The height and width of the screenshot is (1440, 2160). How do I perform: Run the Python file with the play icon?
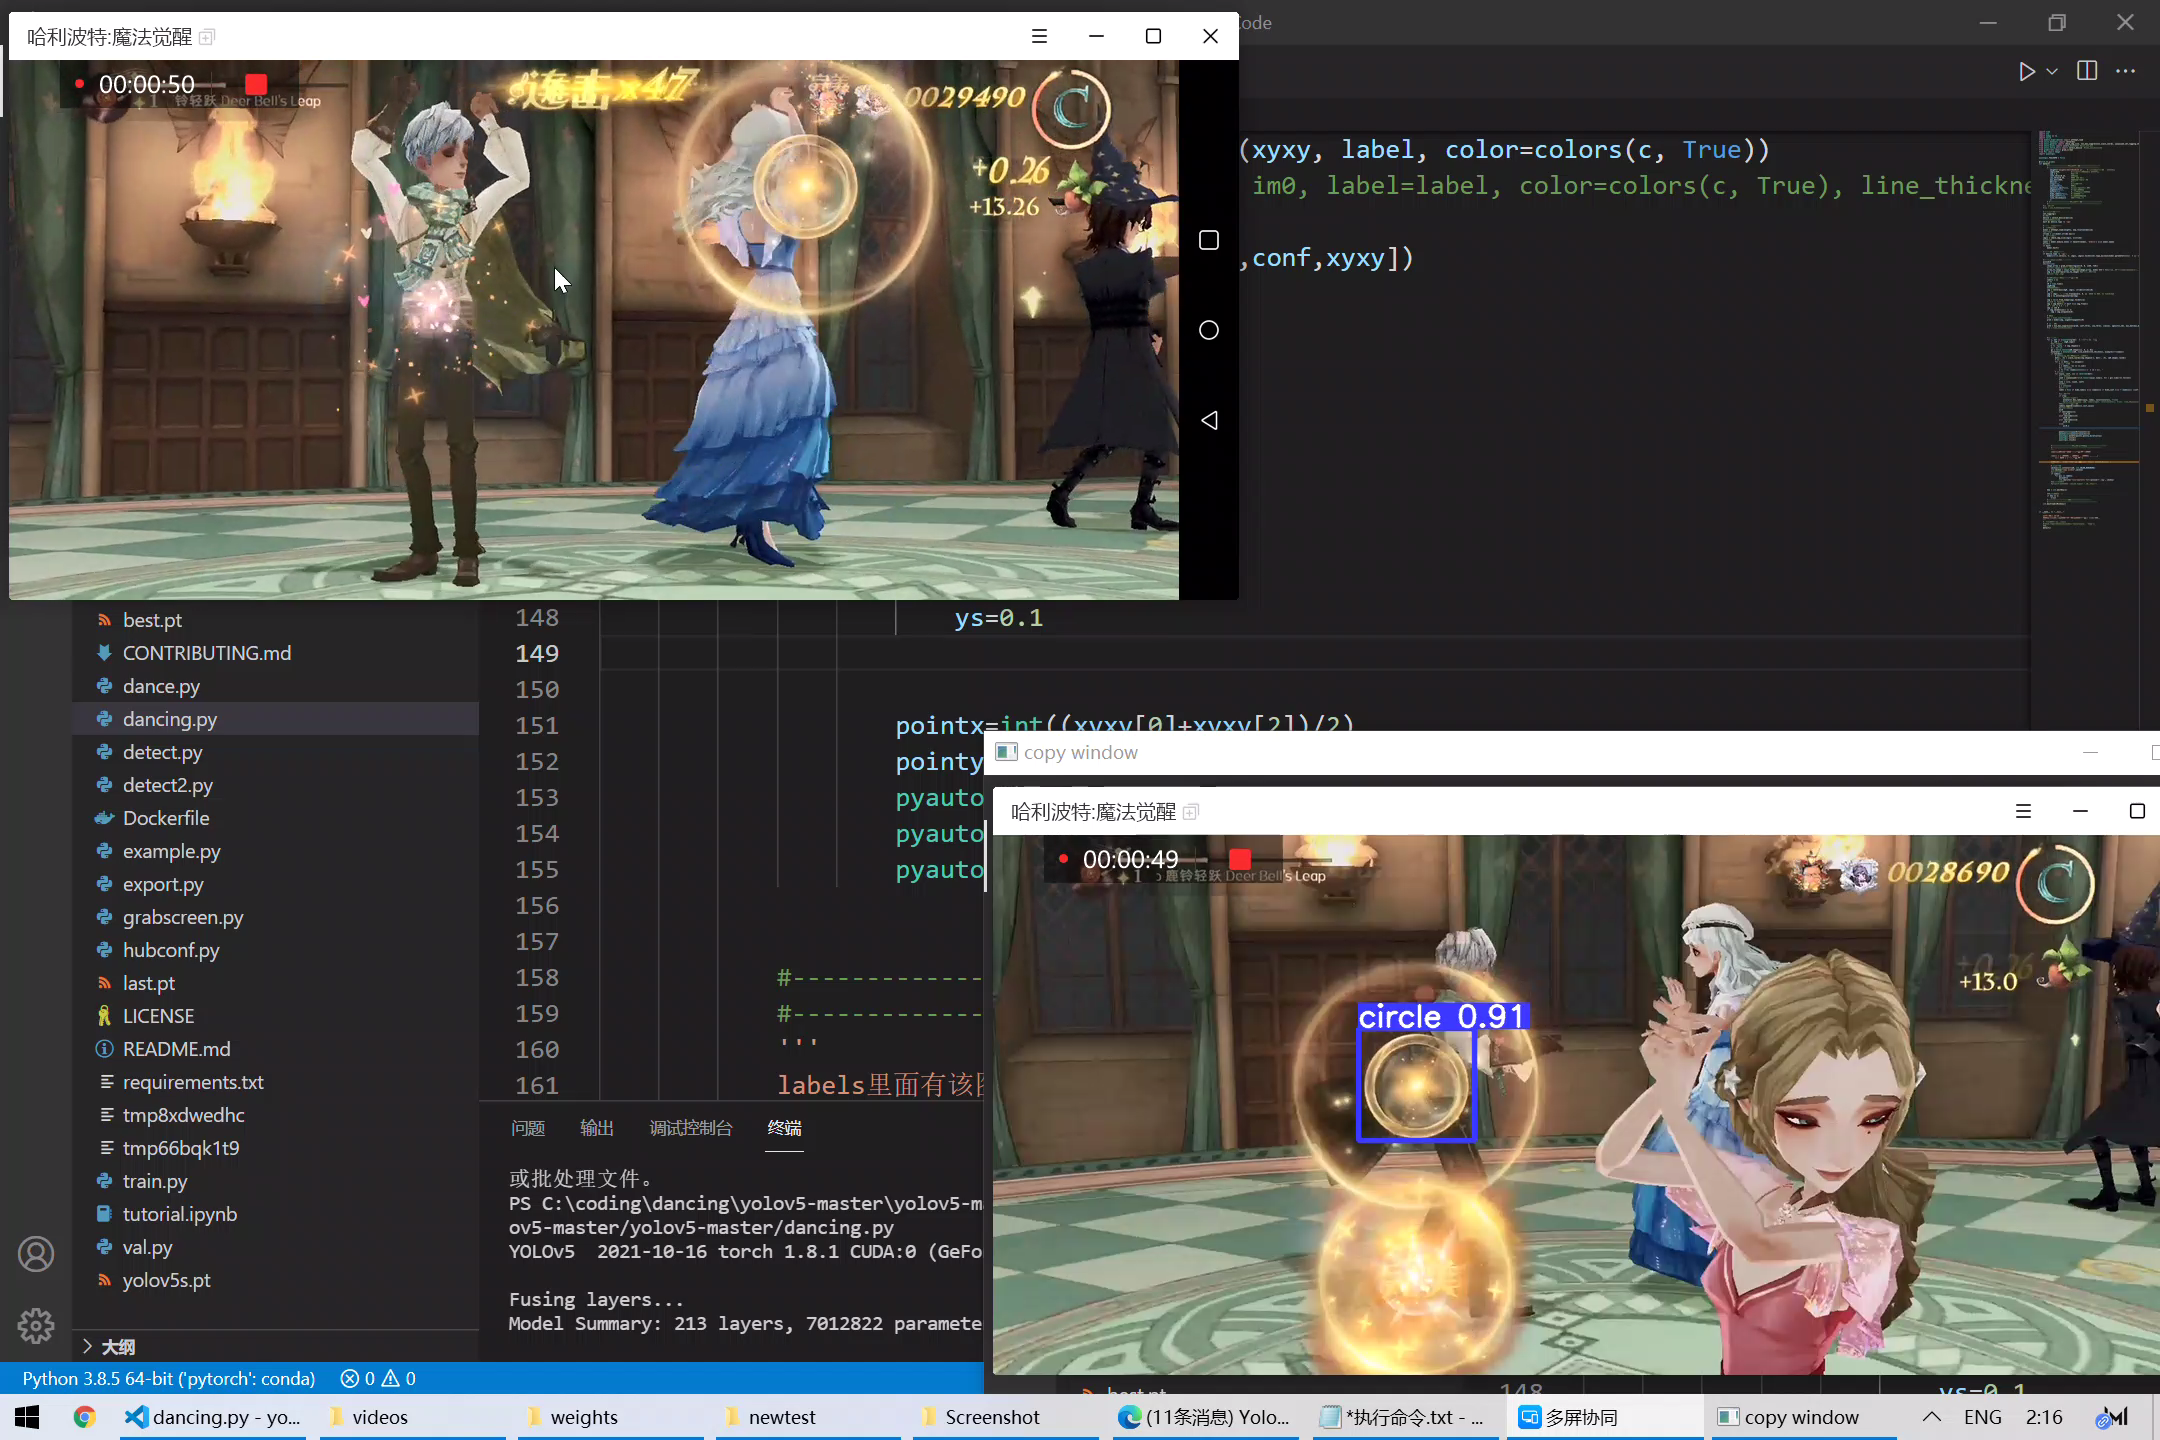click(x=2028, y=71)
